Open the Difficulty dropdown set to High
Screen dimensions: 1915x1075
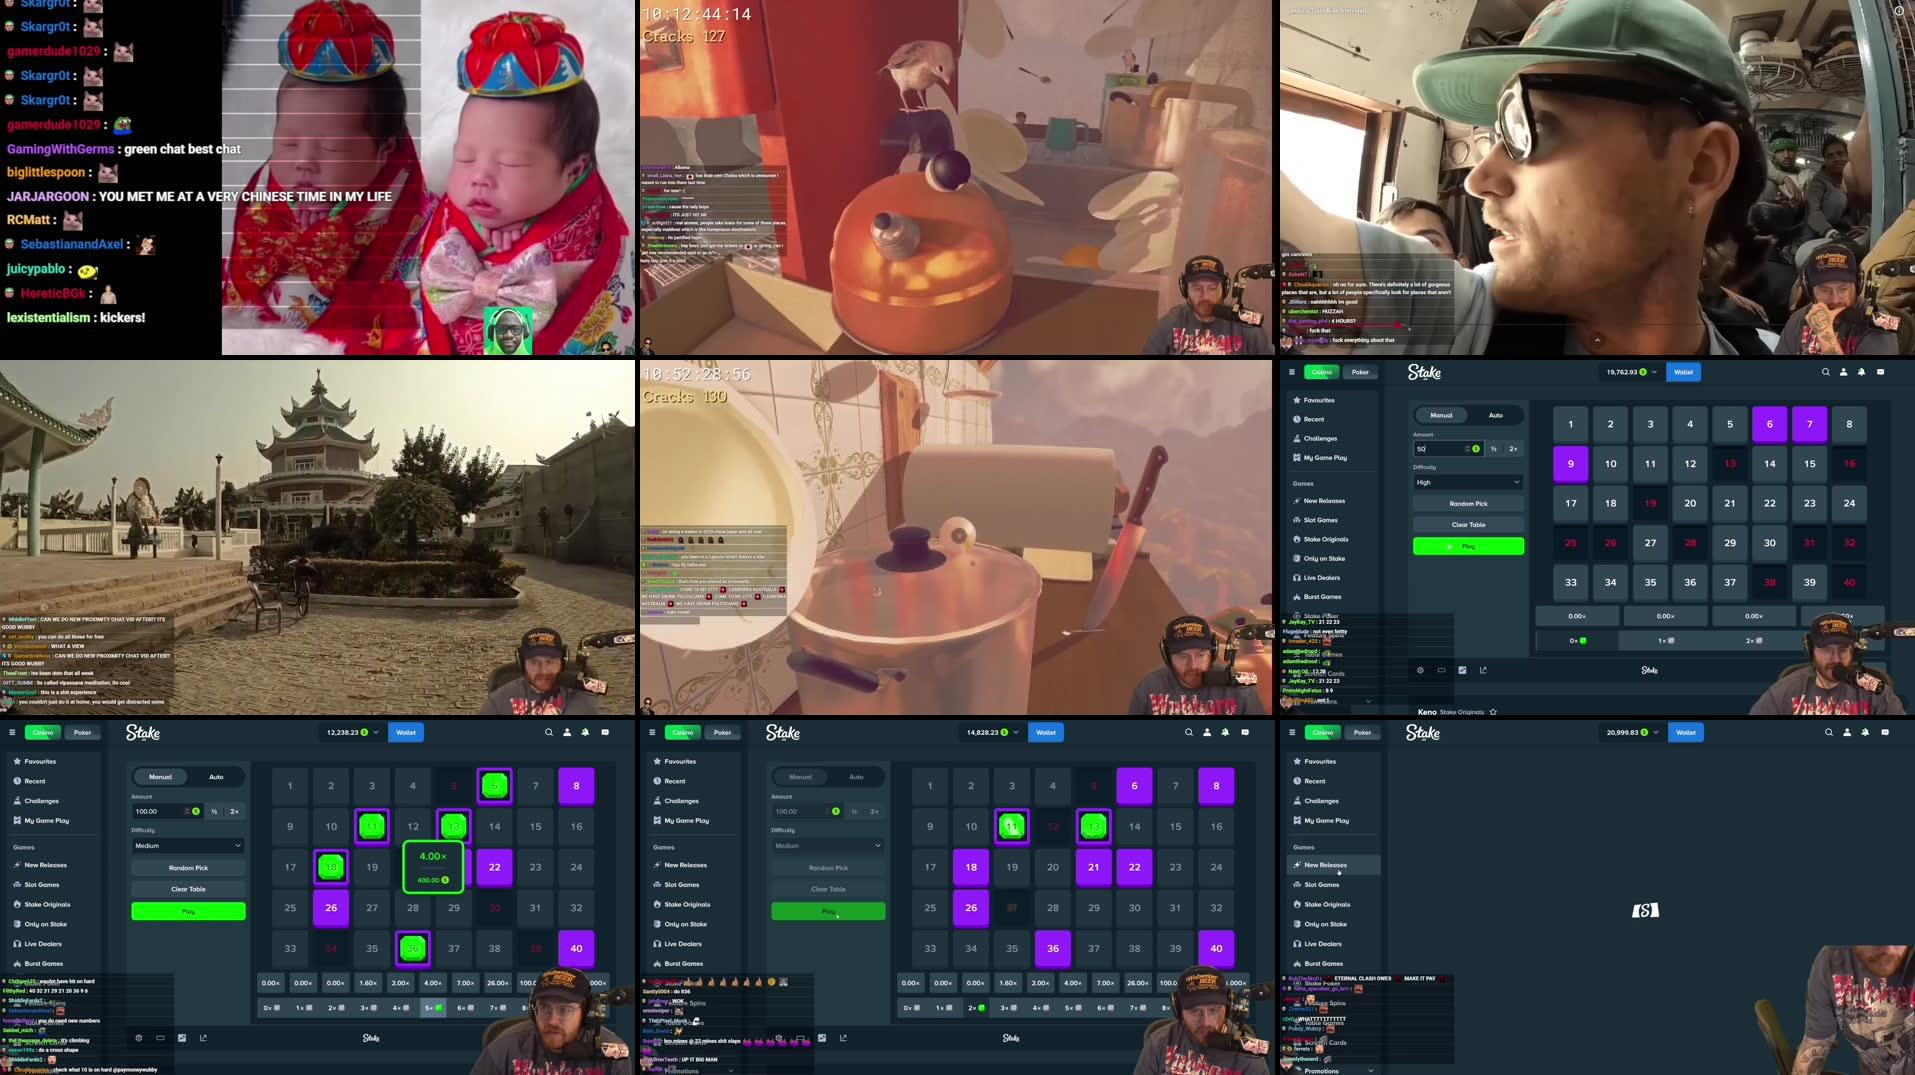pos(1468,482)
